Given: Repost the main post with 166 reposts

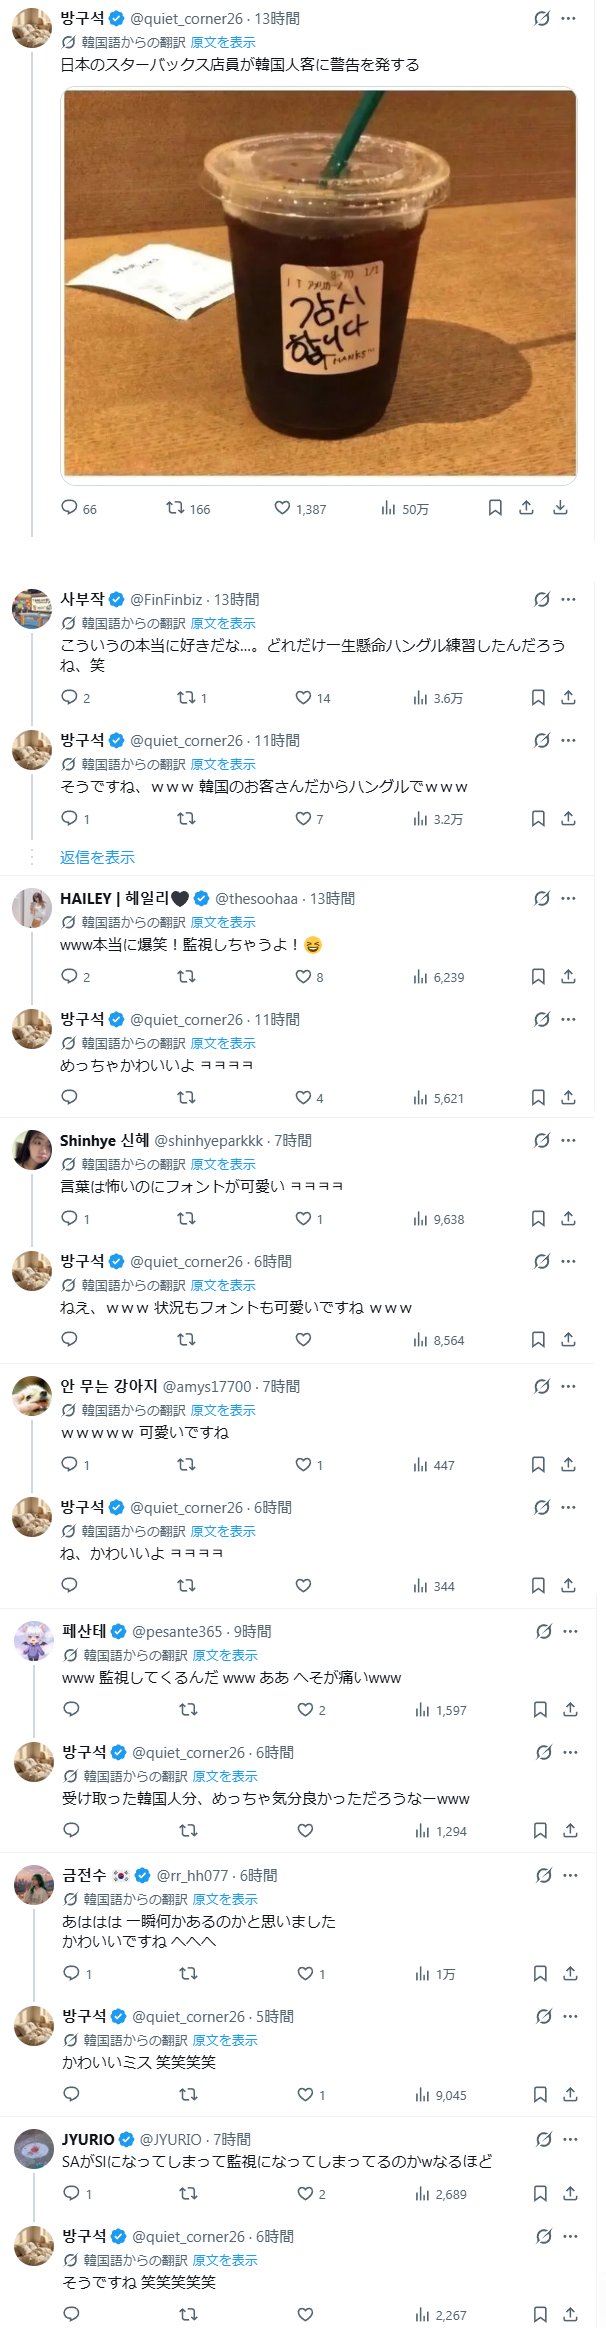Looking at the screenshot, I should (x=176, y=508).
